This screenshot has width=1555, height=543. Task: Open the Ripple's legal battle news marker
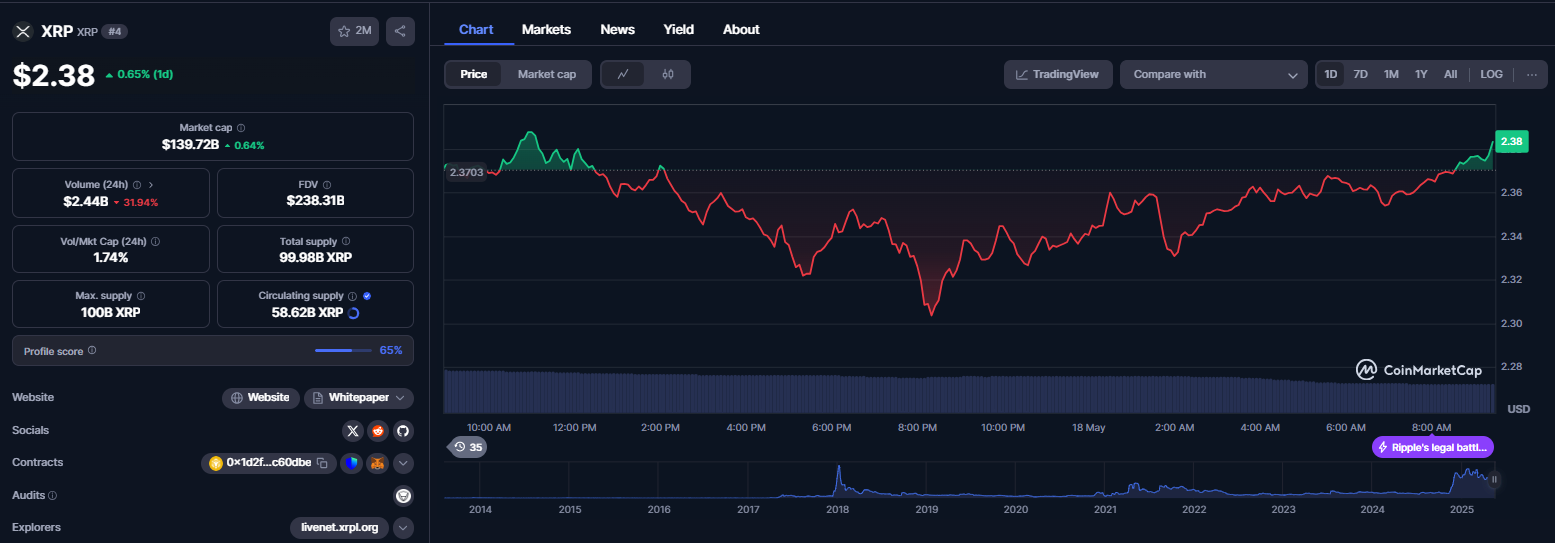click(1433, 447)
